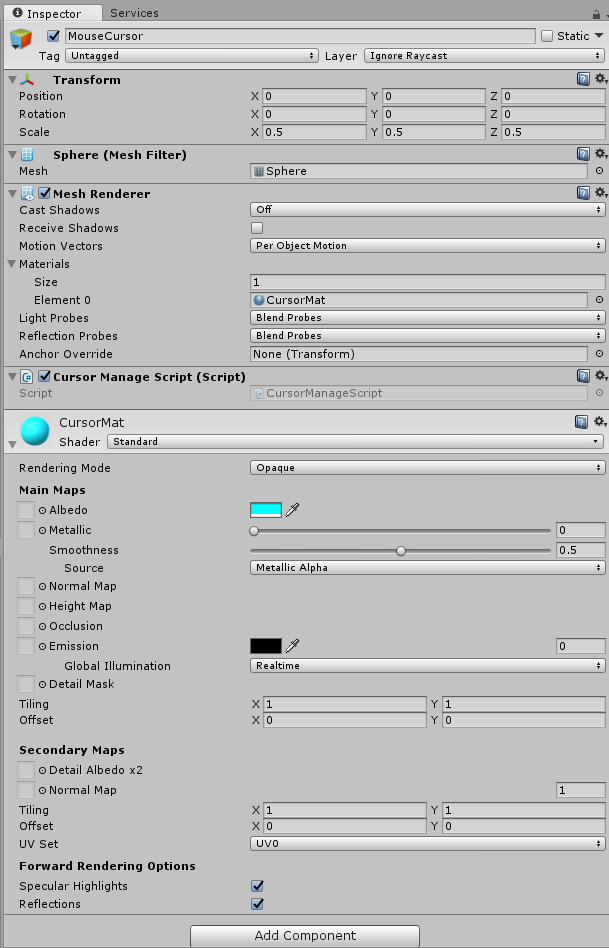Click the MouseCursor game object cube icon
This screenshot has width=609, height=948.
[x=21, y=40]
